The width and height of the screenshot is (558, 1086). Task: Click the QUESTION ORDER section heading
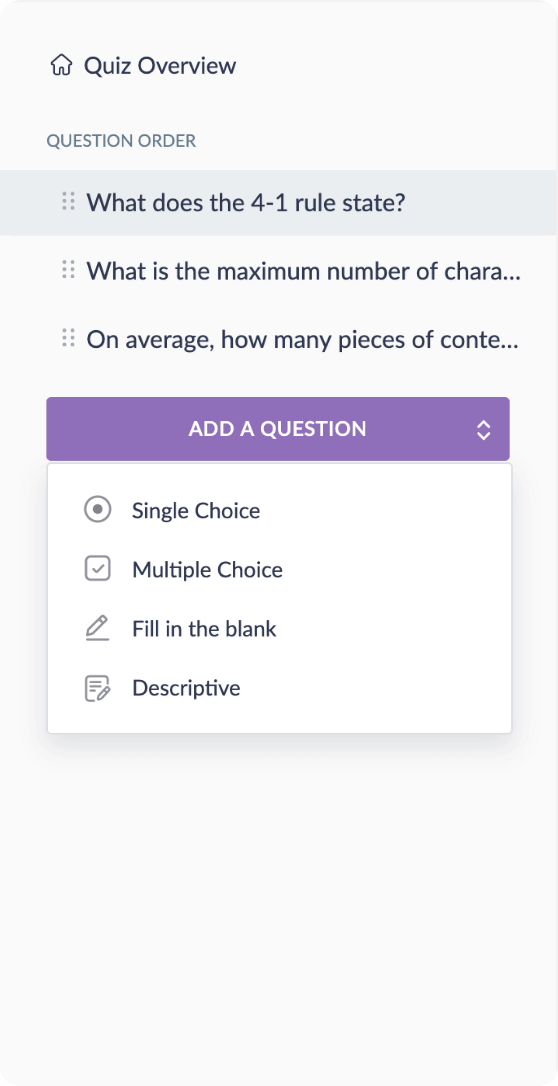121,141
